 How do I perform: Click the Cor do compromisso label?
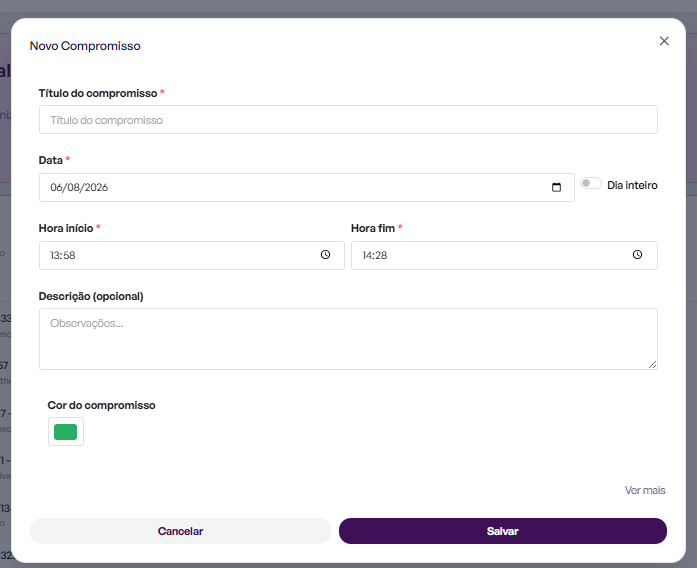coord(101,405)
